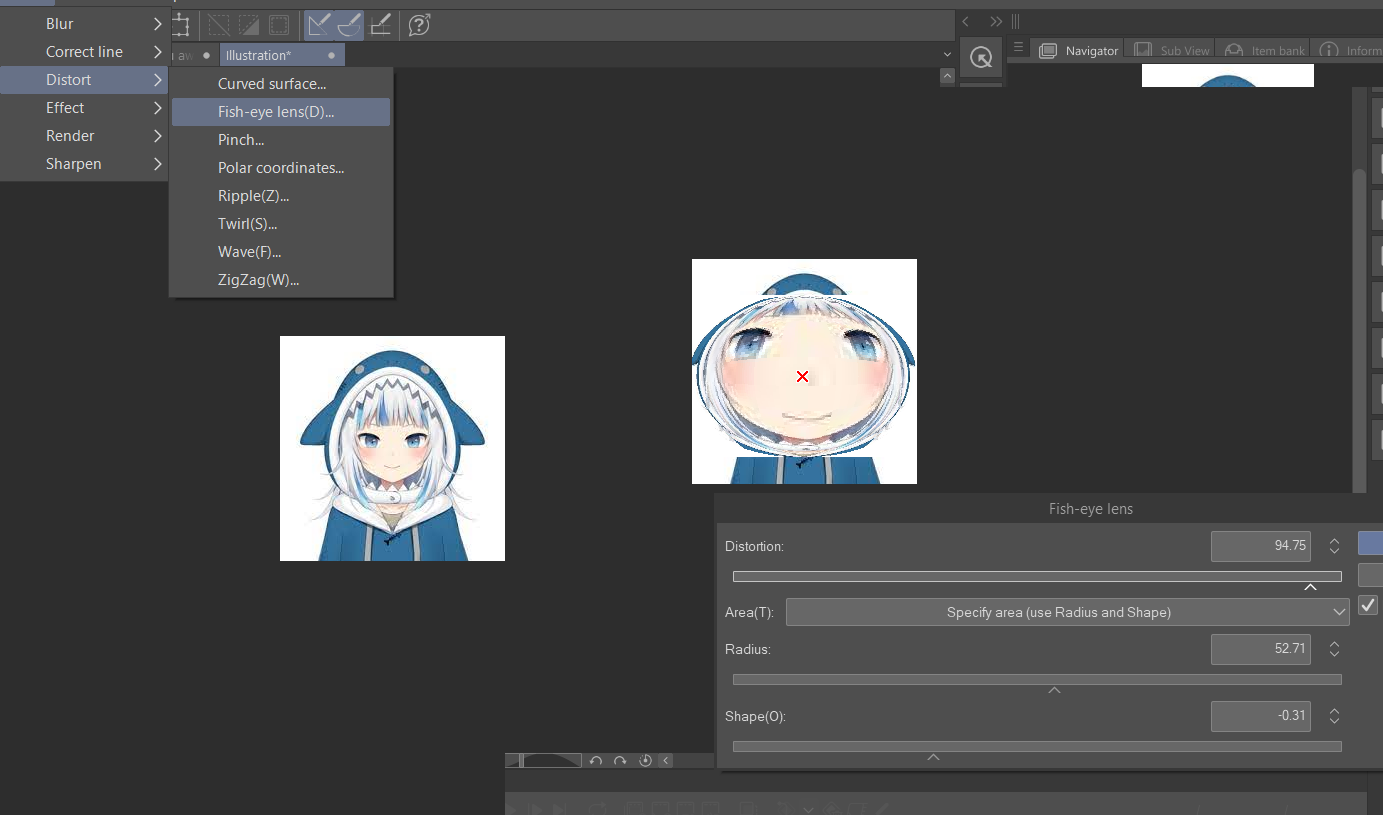1383x815 pixels.
Task: Click the Shape(O) value input field
Action: click(1260, 716)
